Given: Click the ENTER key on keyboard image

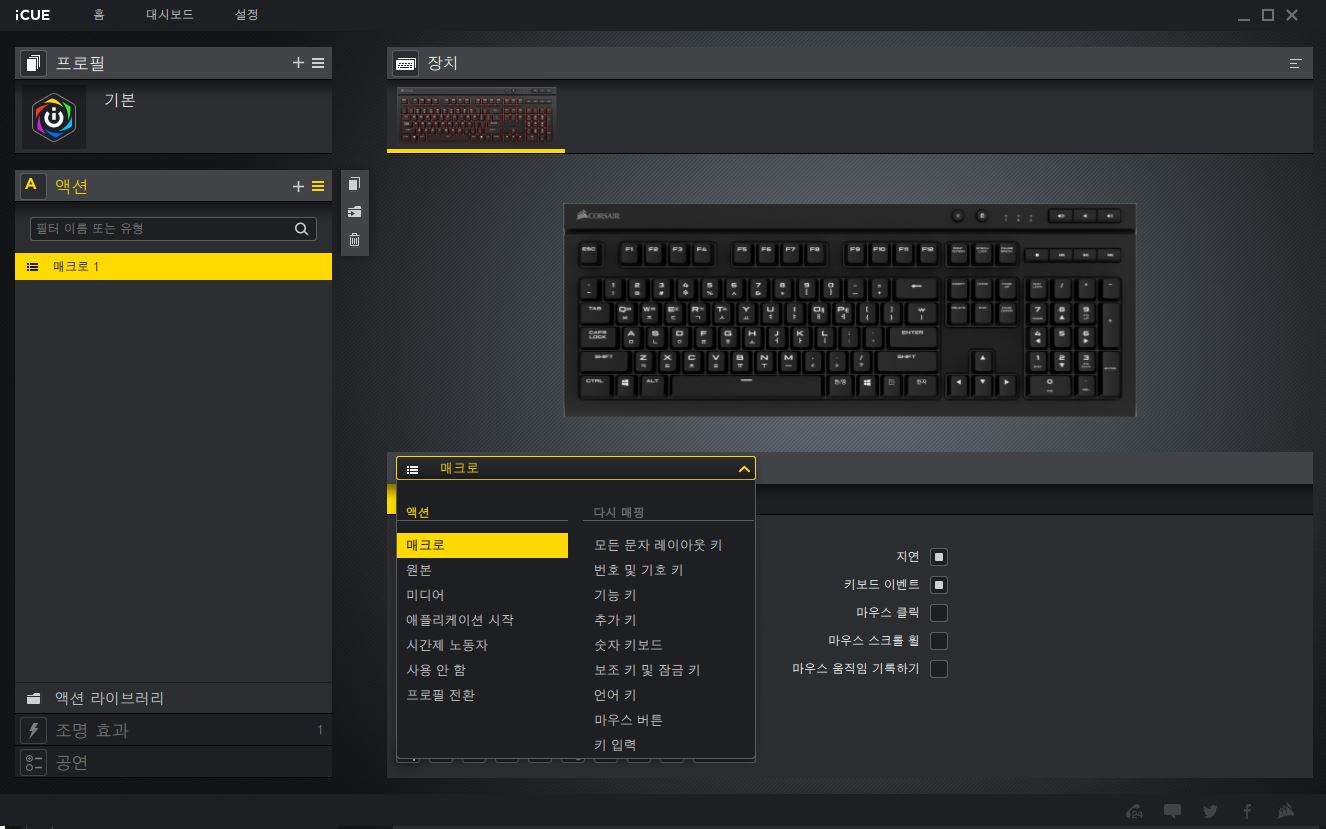Looking at the screenshot, I should click(912, 337).
